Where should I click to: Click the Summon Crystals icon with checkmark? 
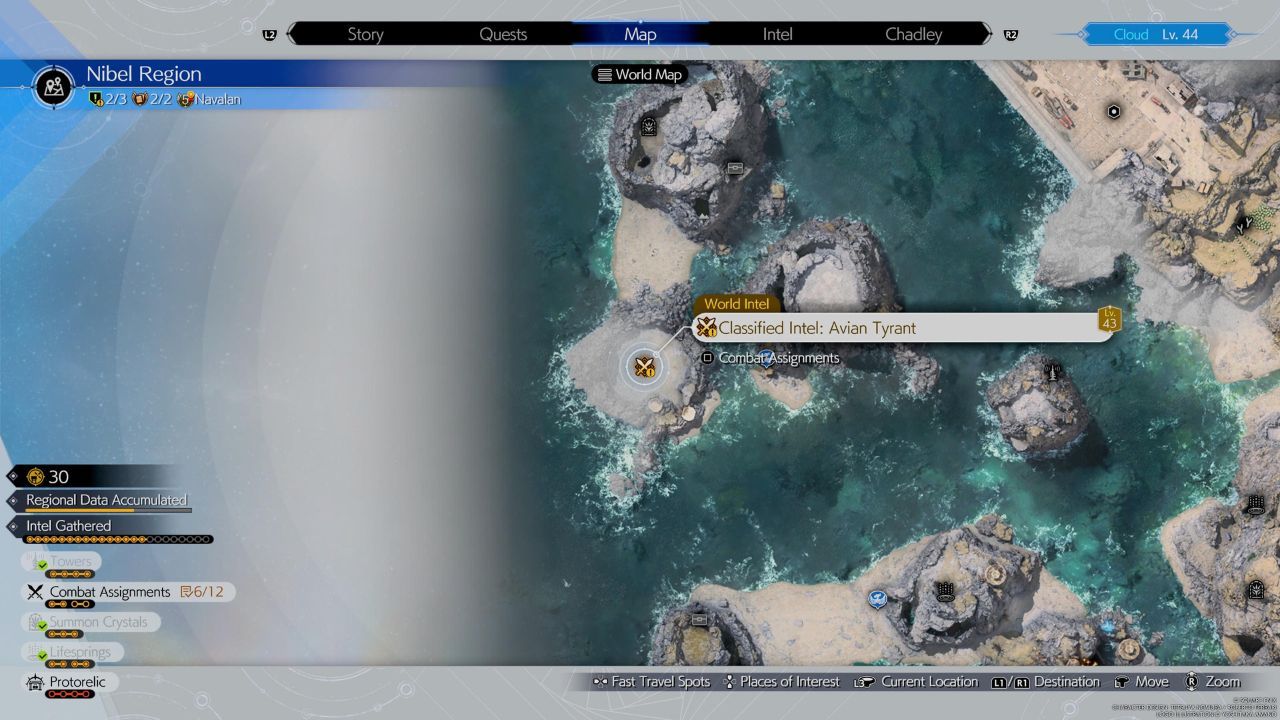[35, 622]
